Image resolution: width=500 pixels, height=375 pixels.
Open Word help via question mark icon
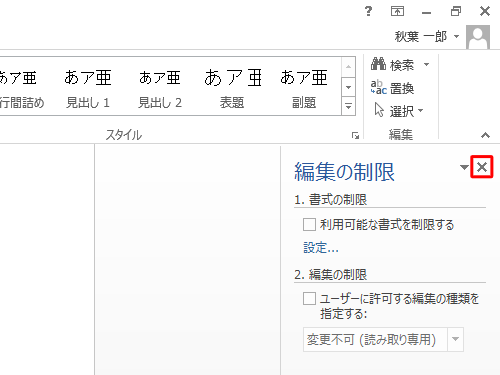point(368,11)
